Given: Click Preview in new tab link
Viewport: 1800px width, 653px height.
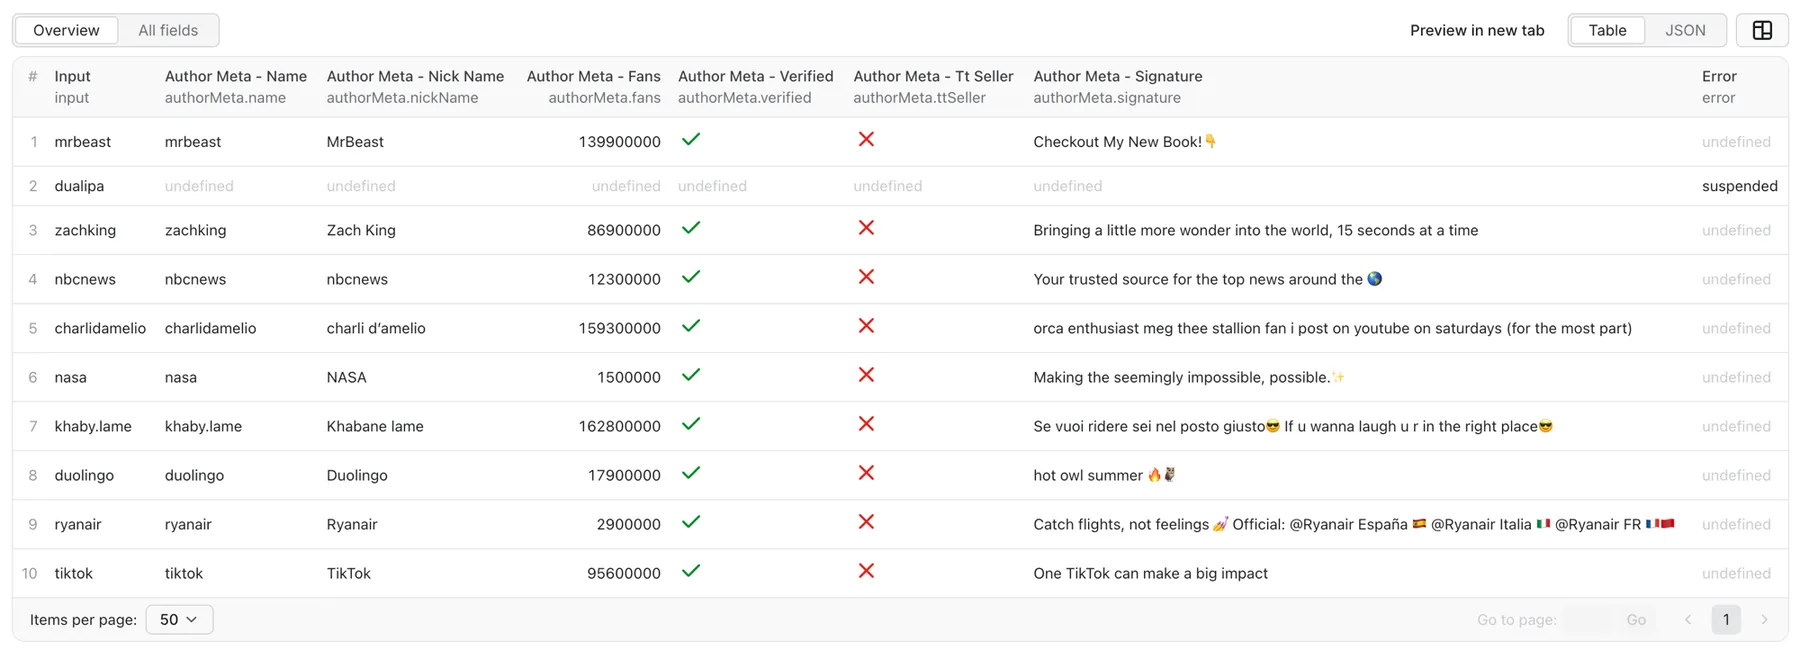Looking at the screenshot, I should click(x=1477, y=30).
